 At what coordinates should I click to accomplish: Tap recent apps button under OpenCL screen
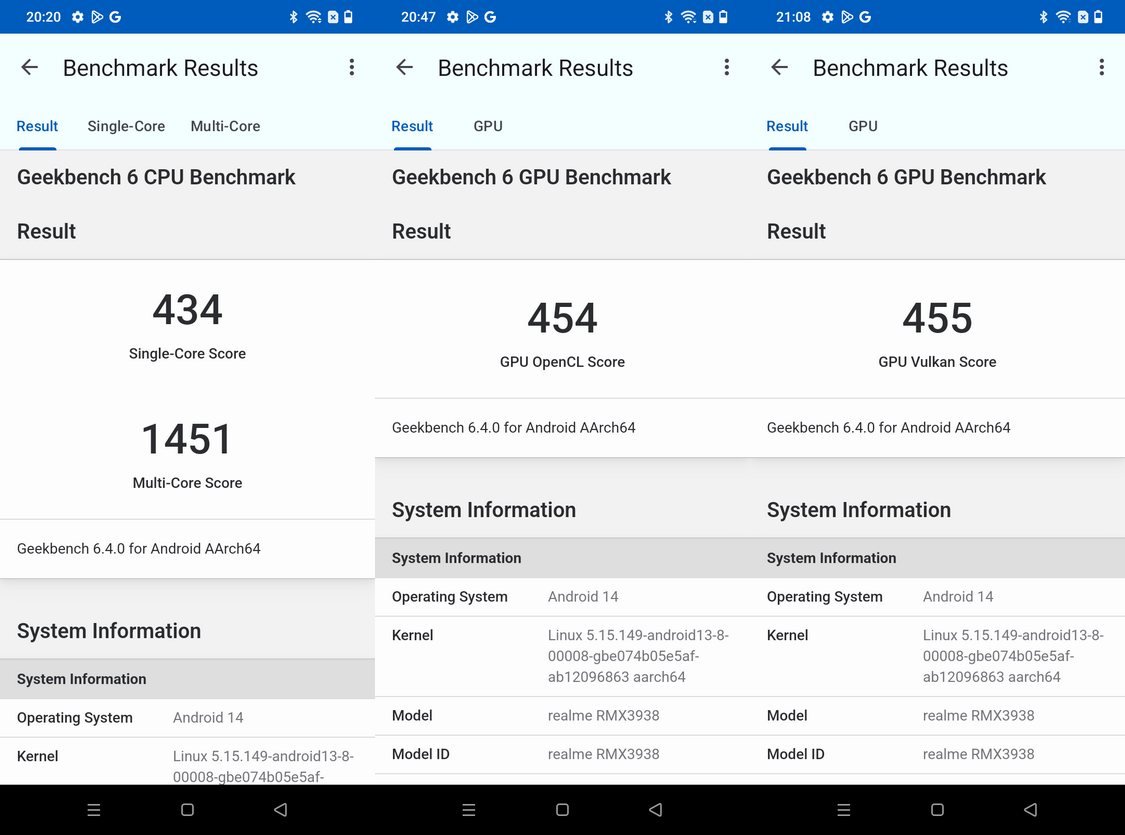(469, 810)
